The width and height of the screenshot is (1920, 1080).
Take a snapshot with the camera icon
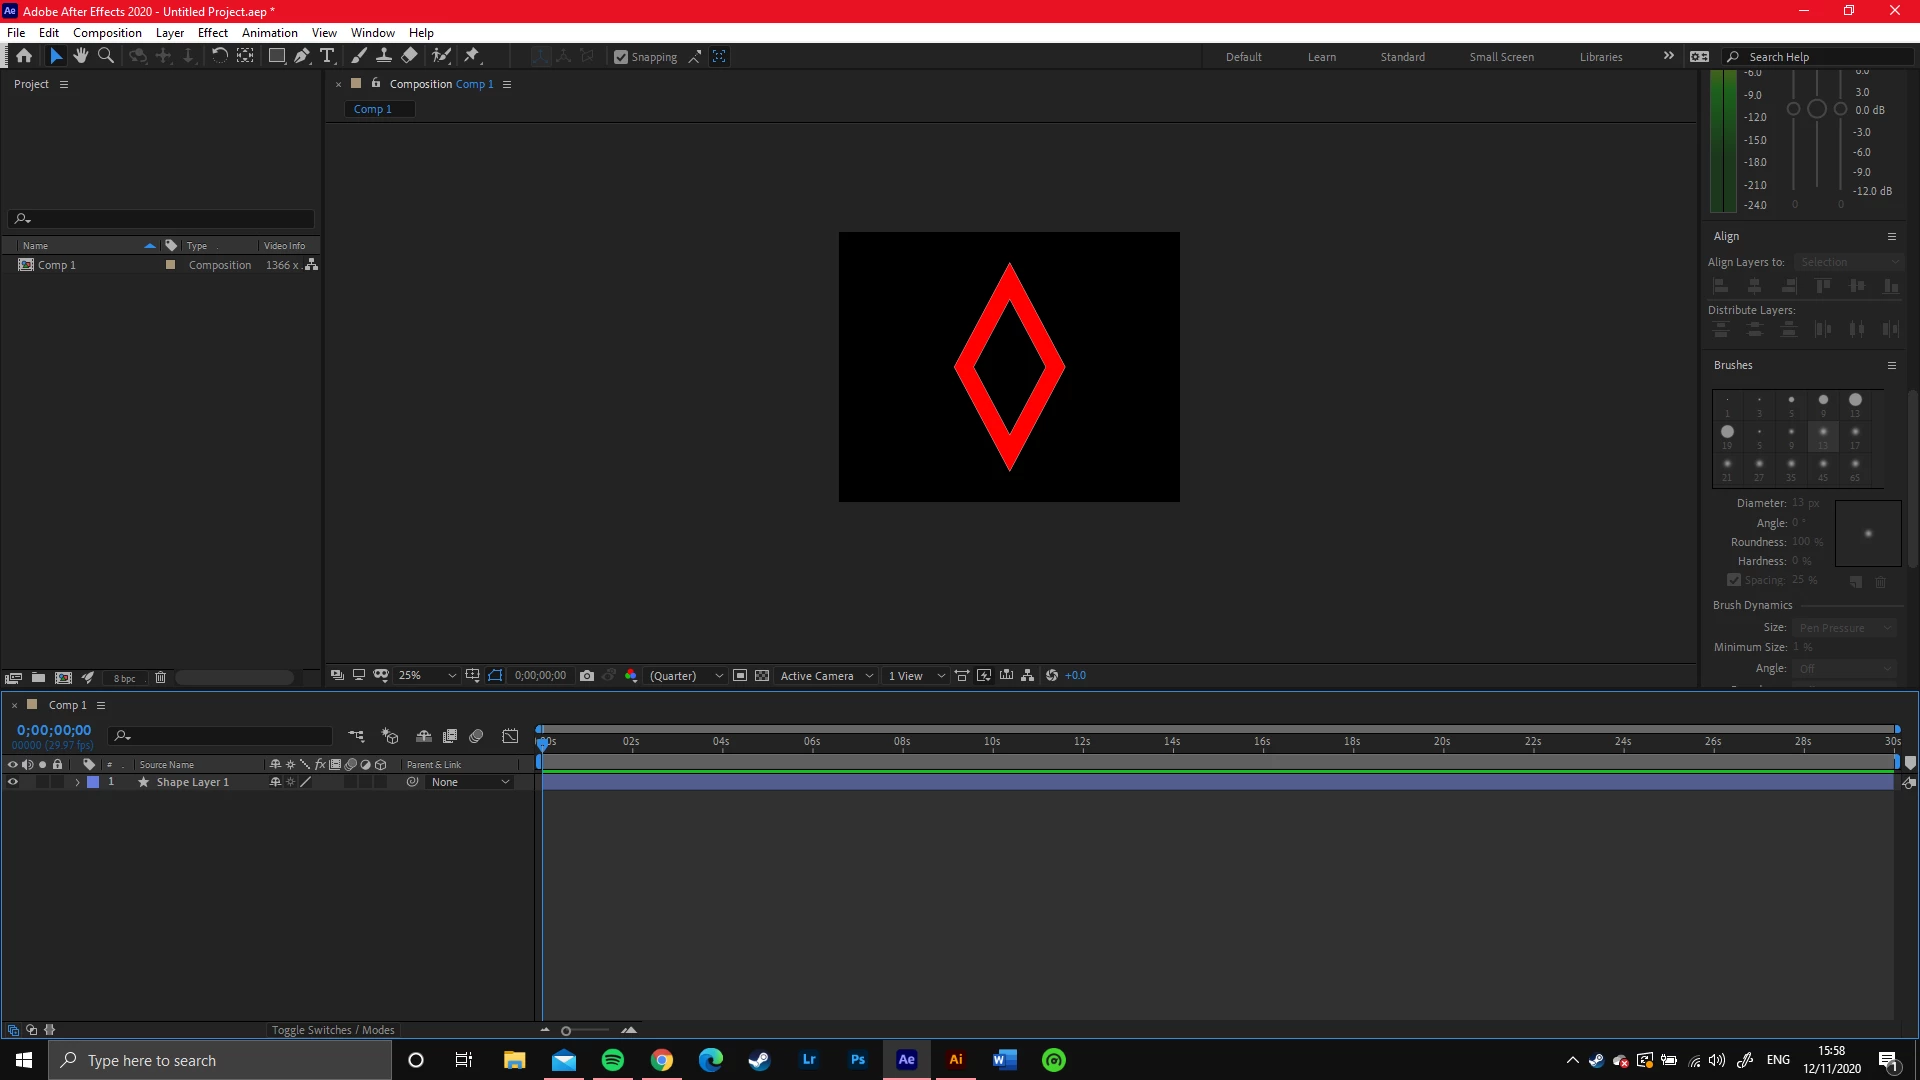(x=587, y=676)
